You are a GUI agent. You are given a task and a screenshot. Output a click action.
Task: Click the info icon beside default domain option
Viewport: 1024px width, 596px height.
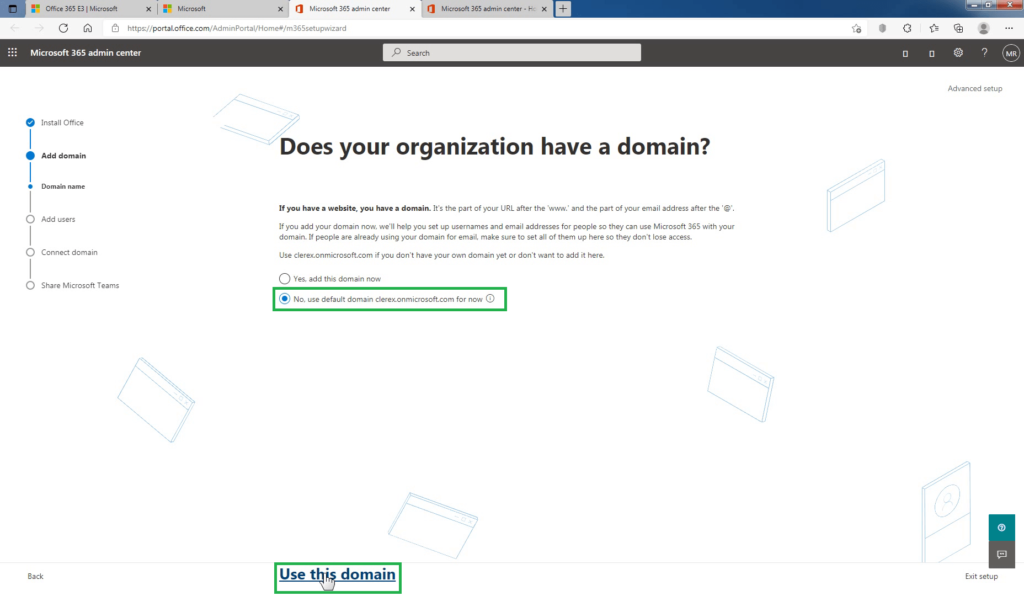pyautogui.click(x=490, y=298)
